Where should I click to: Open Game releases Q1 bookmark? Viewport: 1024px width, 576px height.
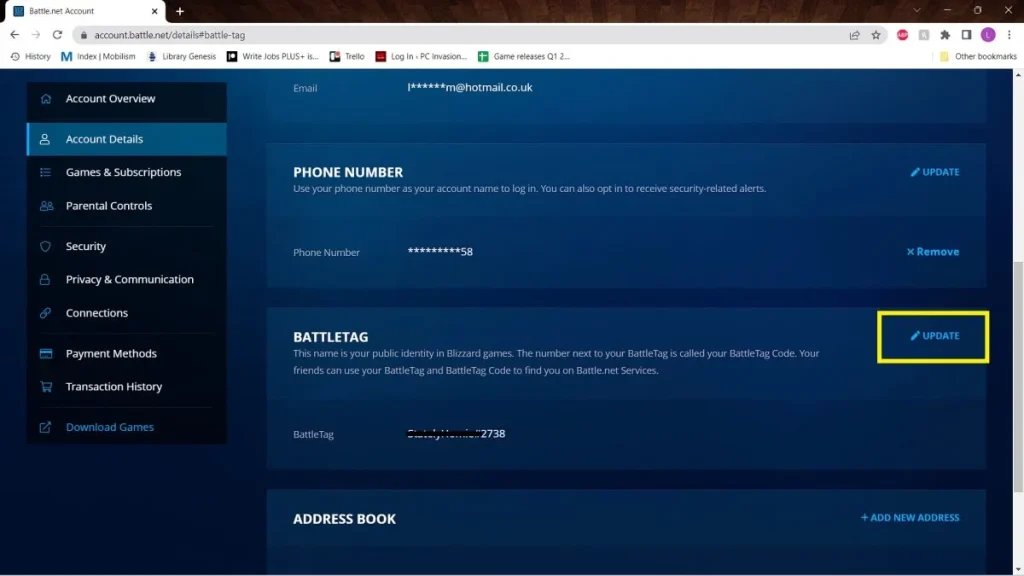(x=524, y=57)
